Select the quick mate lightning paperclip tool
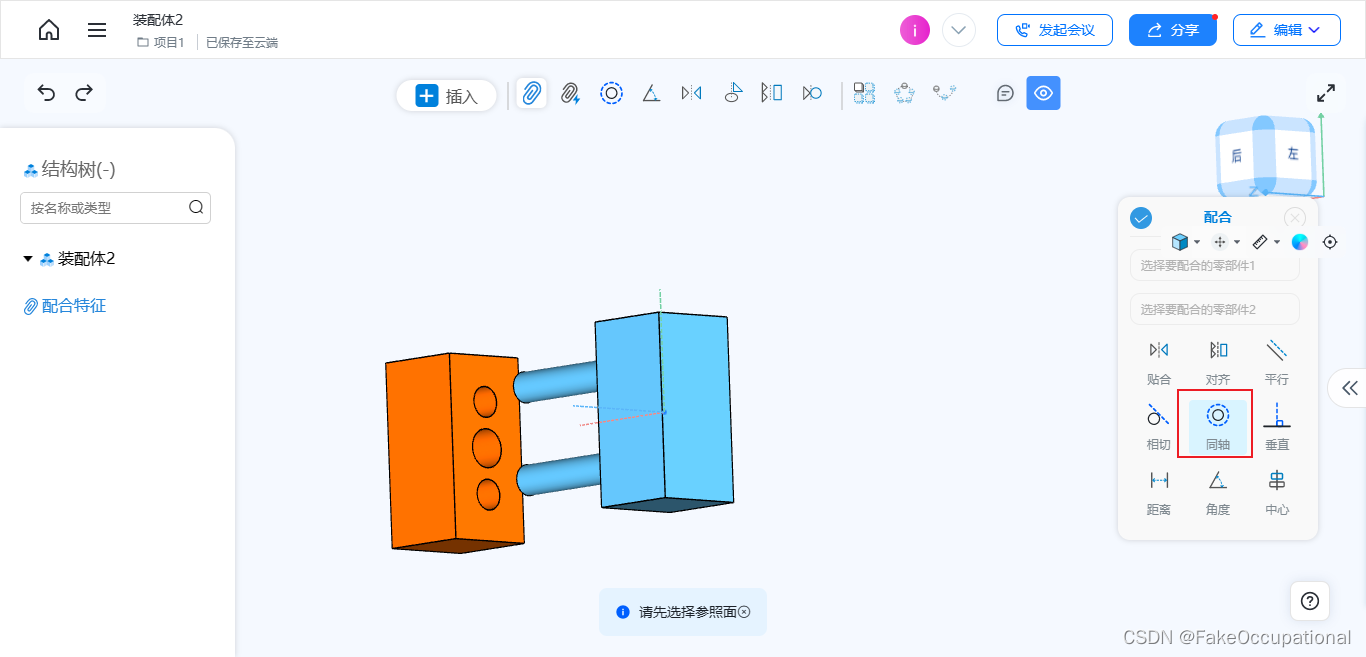Viewport: 1366px width, 657px height. (570, 93)
